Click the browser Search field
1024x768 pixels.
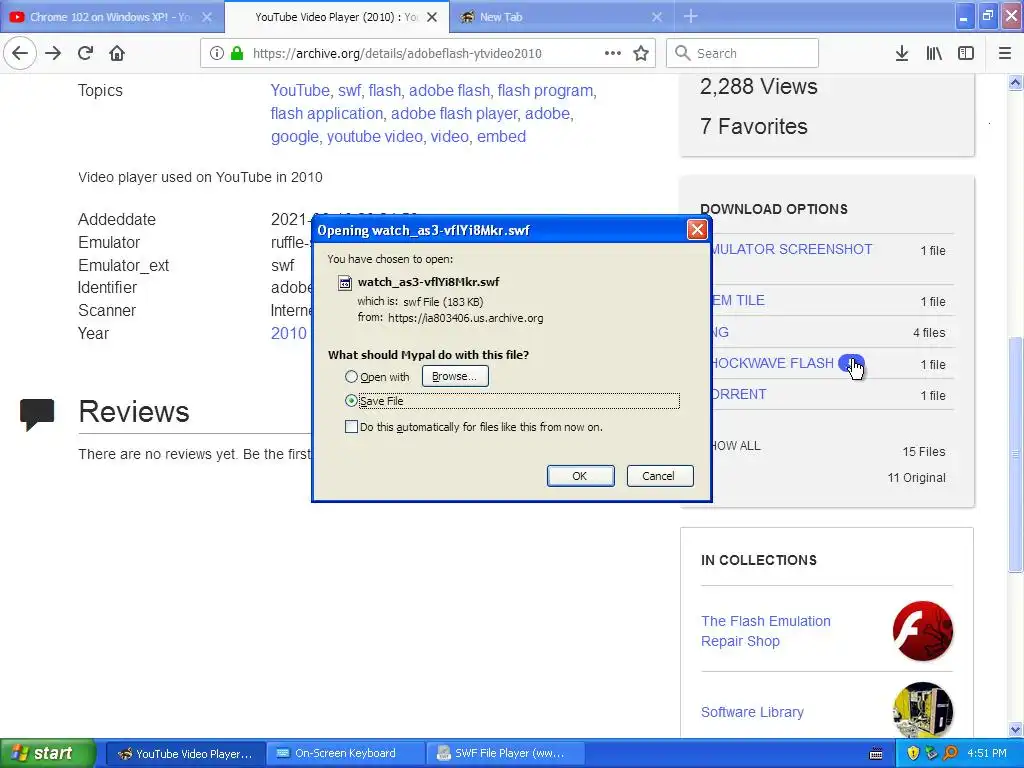click(x=743, y=53)
